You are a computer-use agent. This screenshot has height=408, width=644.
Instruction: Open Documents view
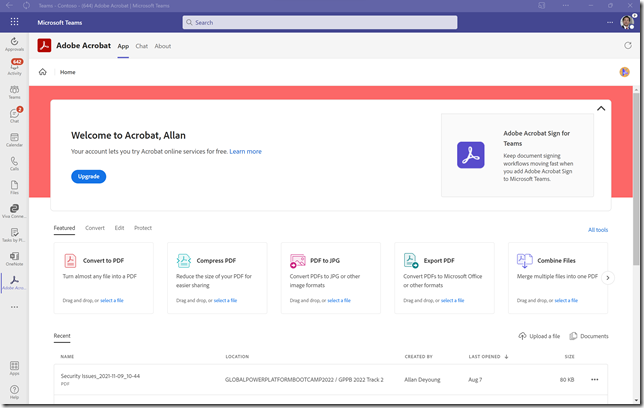point(589,336)
